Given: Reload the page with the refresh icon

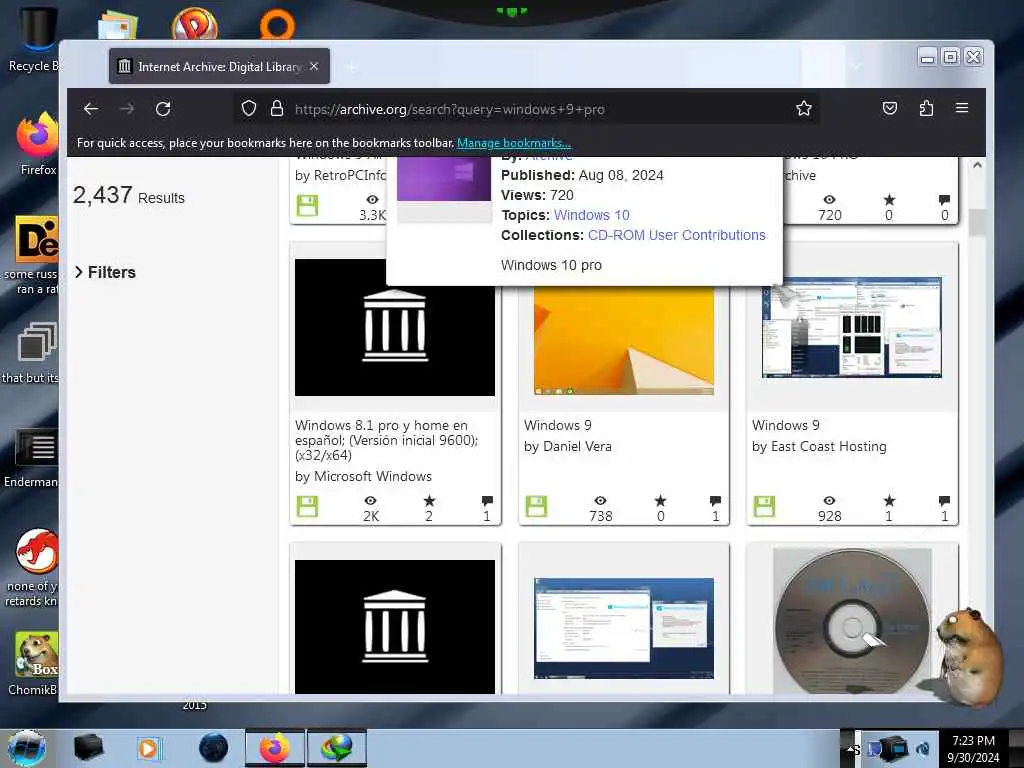Looking at the screenshot, I should 163,108.
